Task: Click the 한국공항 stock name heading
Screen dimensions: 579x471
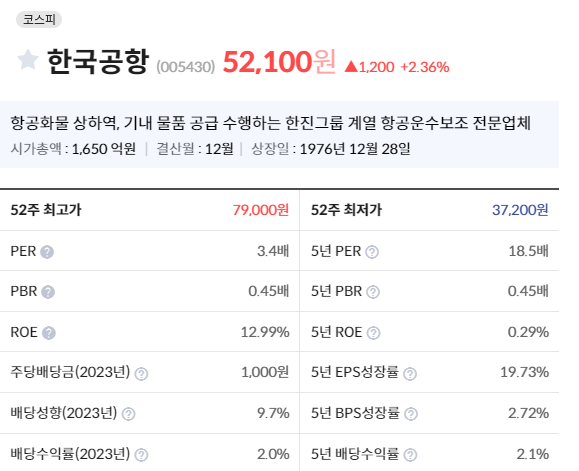Action: (x=98, y=61)
